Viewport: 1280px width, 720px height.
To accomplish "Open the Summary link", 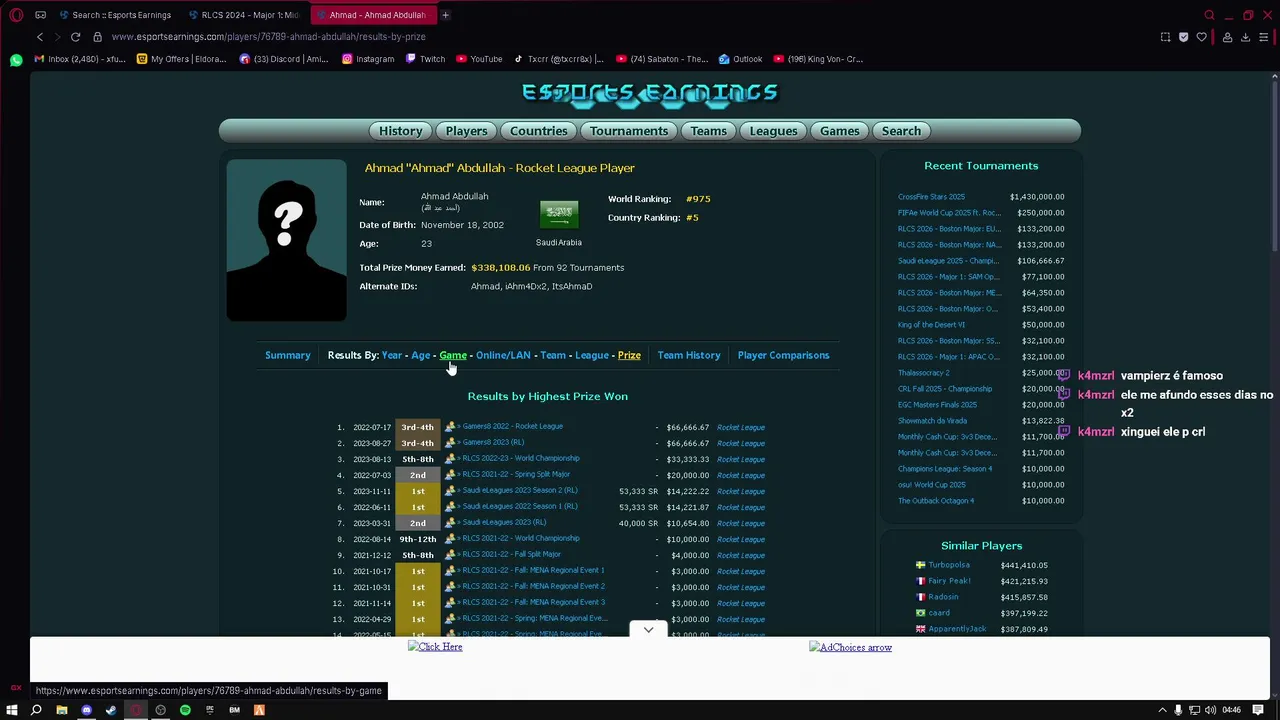I will 288,355.
